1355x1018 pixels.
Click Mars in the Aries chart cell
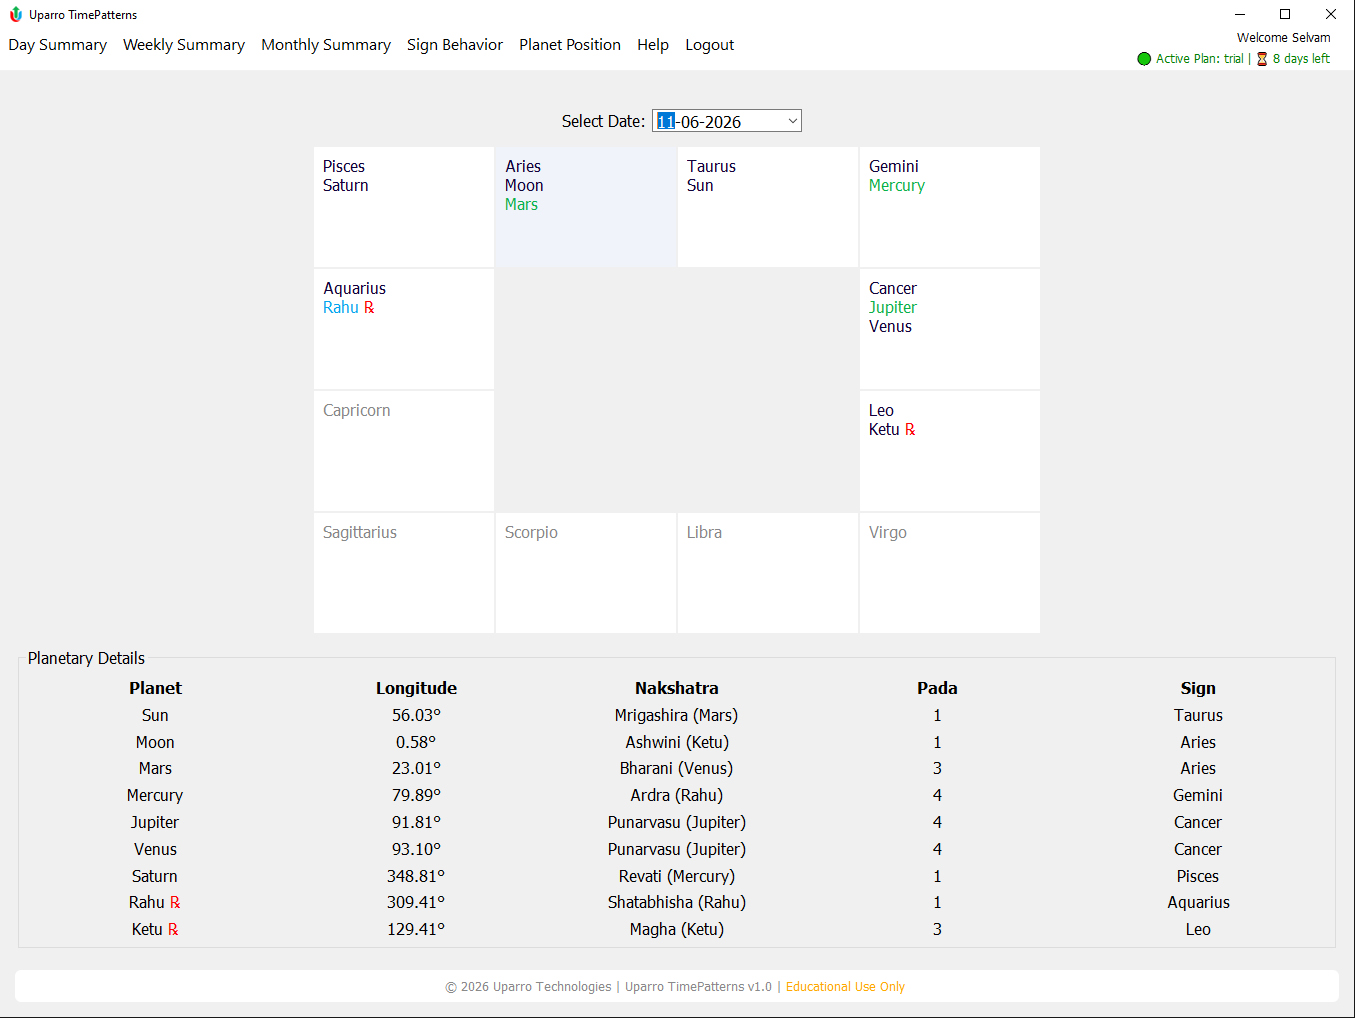[521, 204]
